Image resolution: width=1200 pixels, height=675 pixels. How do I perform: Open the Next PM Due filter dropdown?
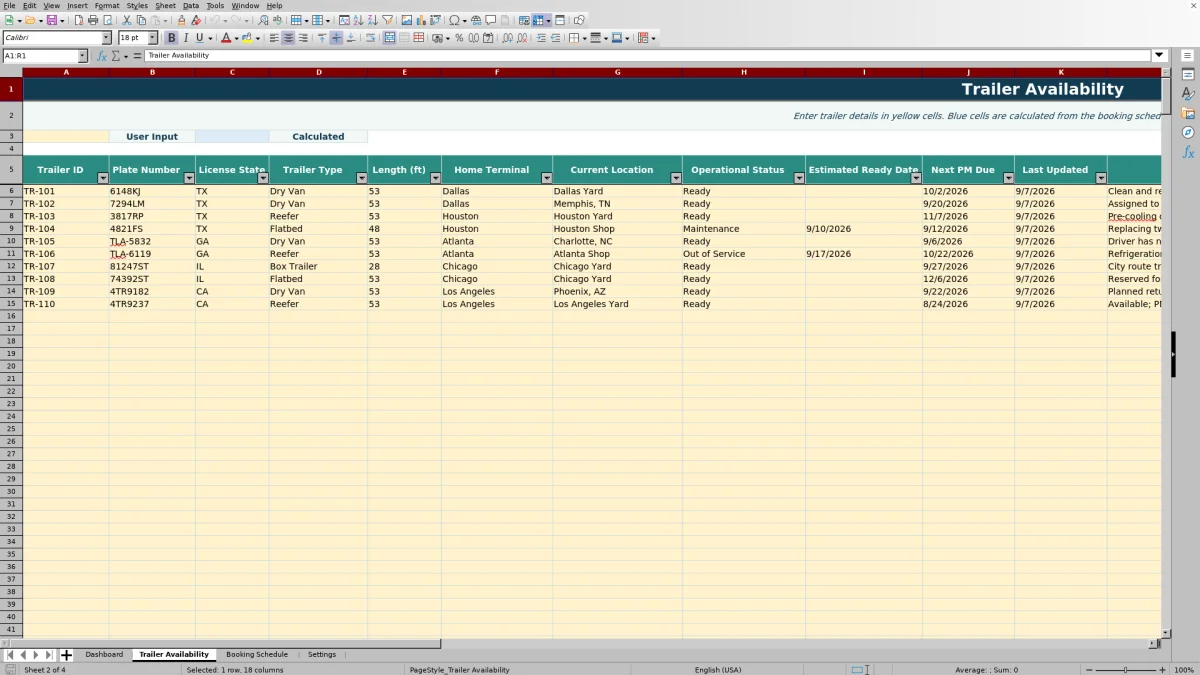click(x=1008, y=178)
